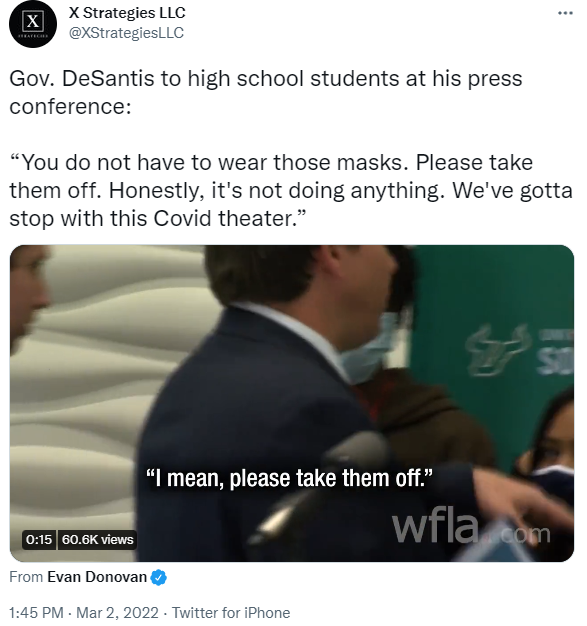This screenshot has height=626, width=587.
Task: Open Evan Donovan's profile link
Action: click(97, 577)
